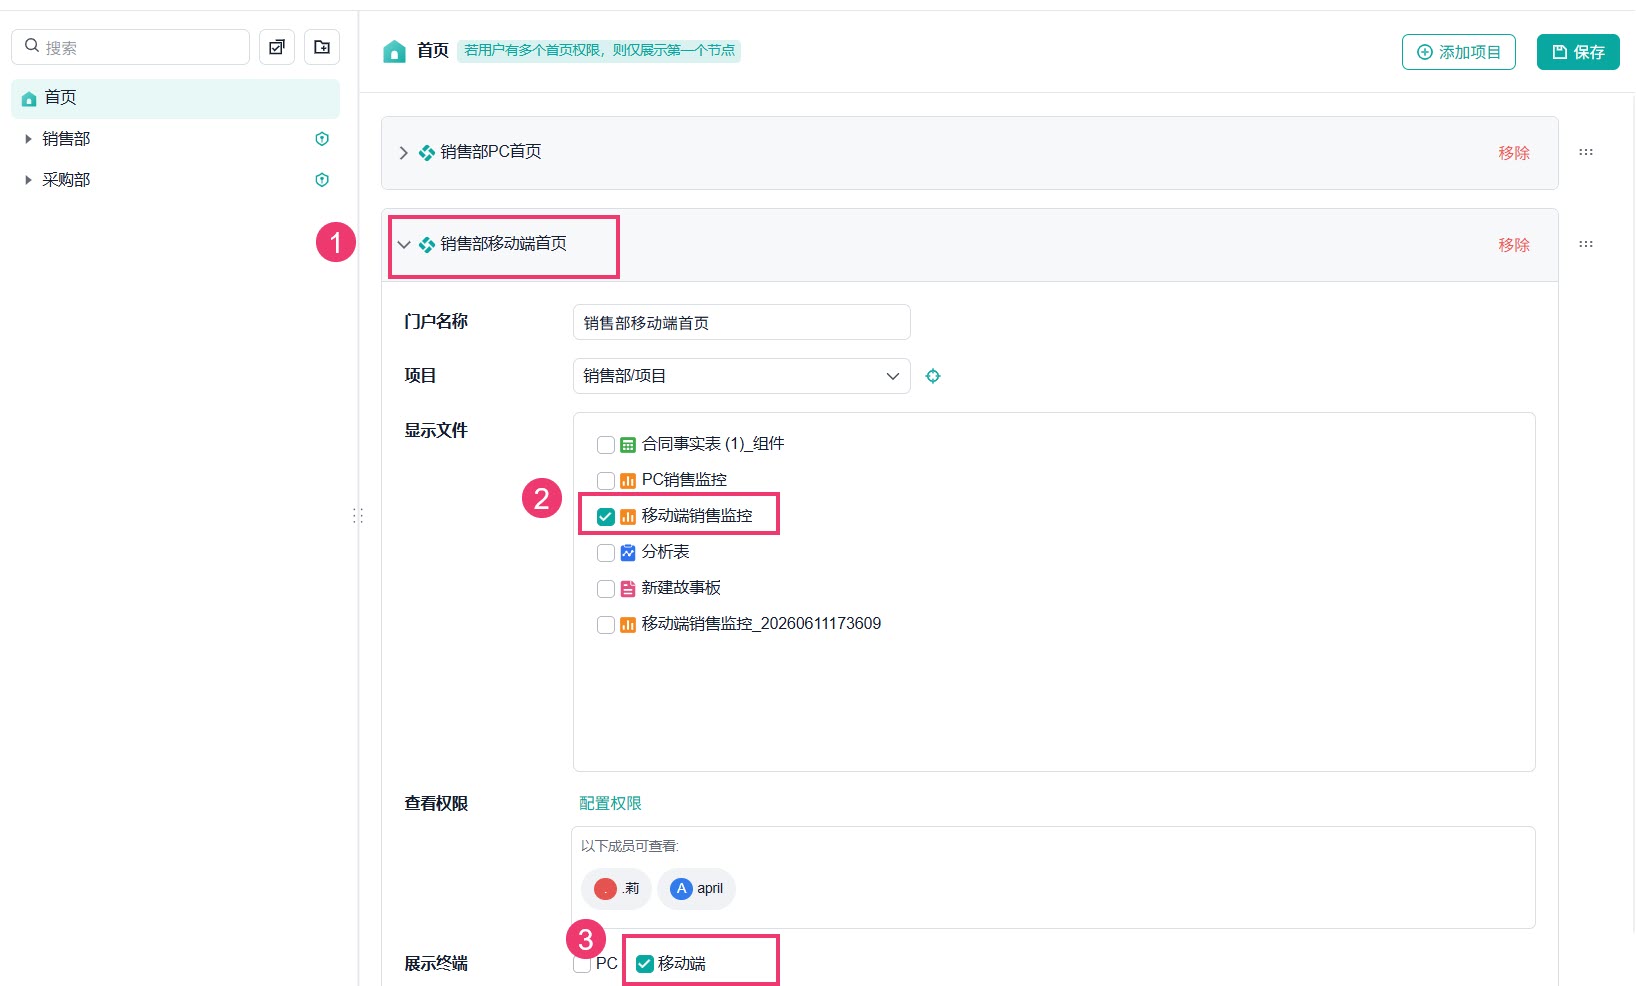
Task: Check the PC销售监控 checkbox
Action: tap(606, 481)
